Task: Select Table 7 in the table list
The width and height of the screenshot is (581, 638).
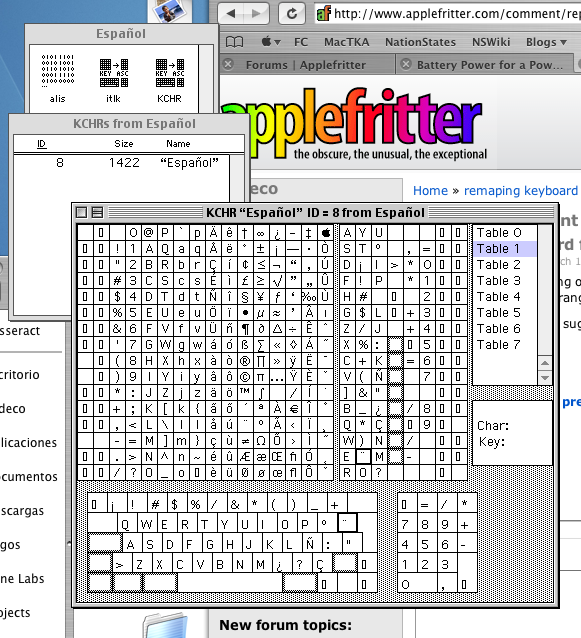Action: click(505, 345)
